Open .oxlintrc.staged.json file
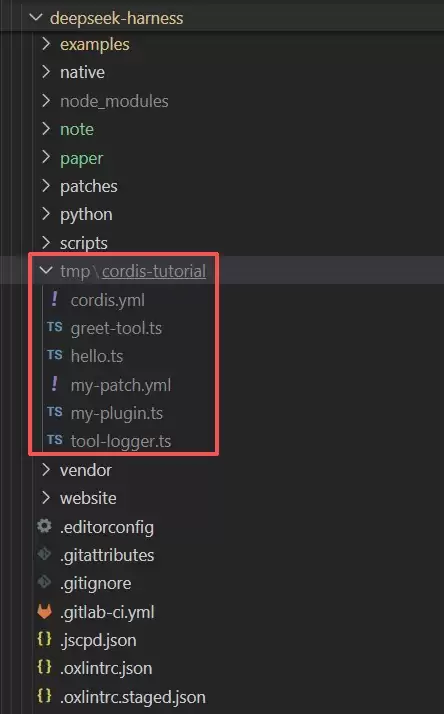Image resolution: width=444 pixels, height=714 pixels. 133,697
